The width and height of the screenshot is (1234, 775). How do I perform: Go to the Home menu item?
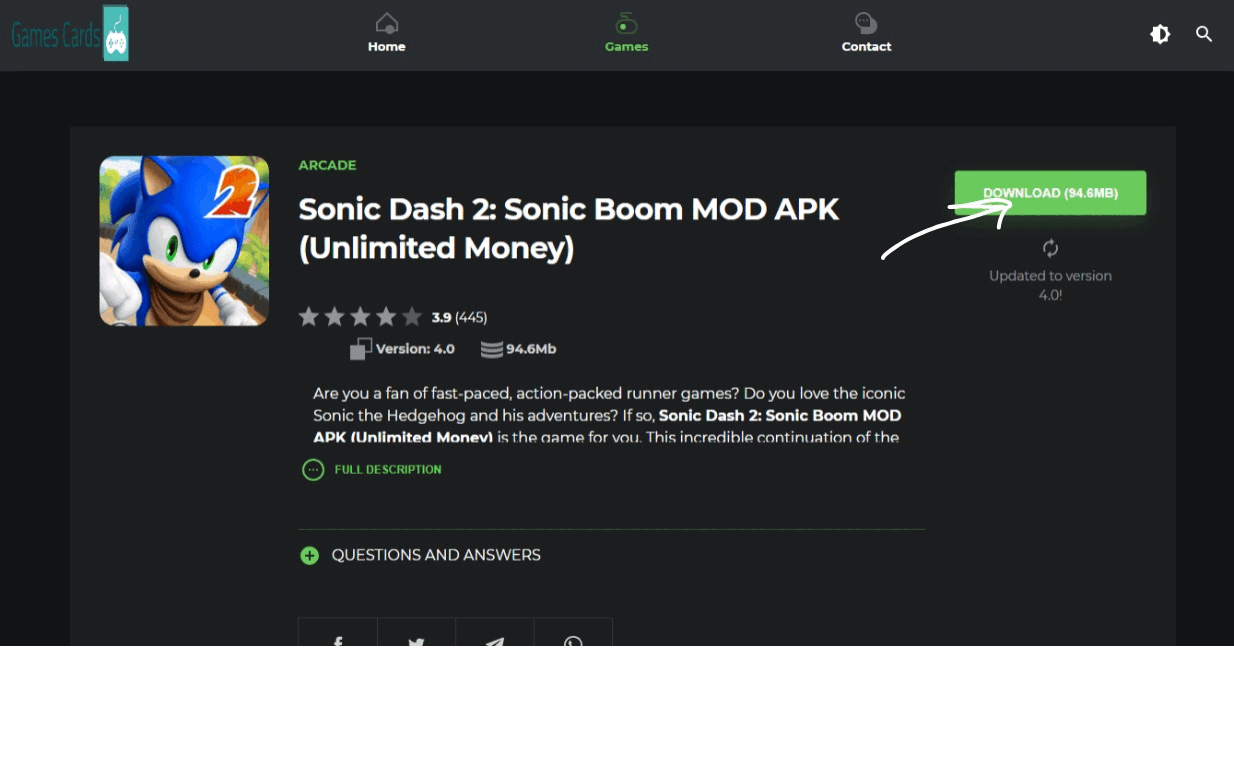click(x=386, y=34)
